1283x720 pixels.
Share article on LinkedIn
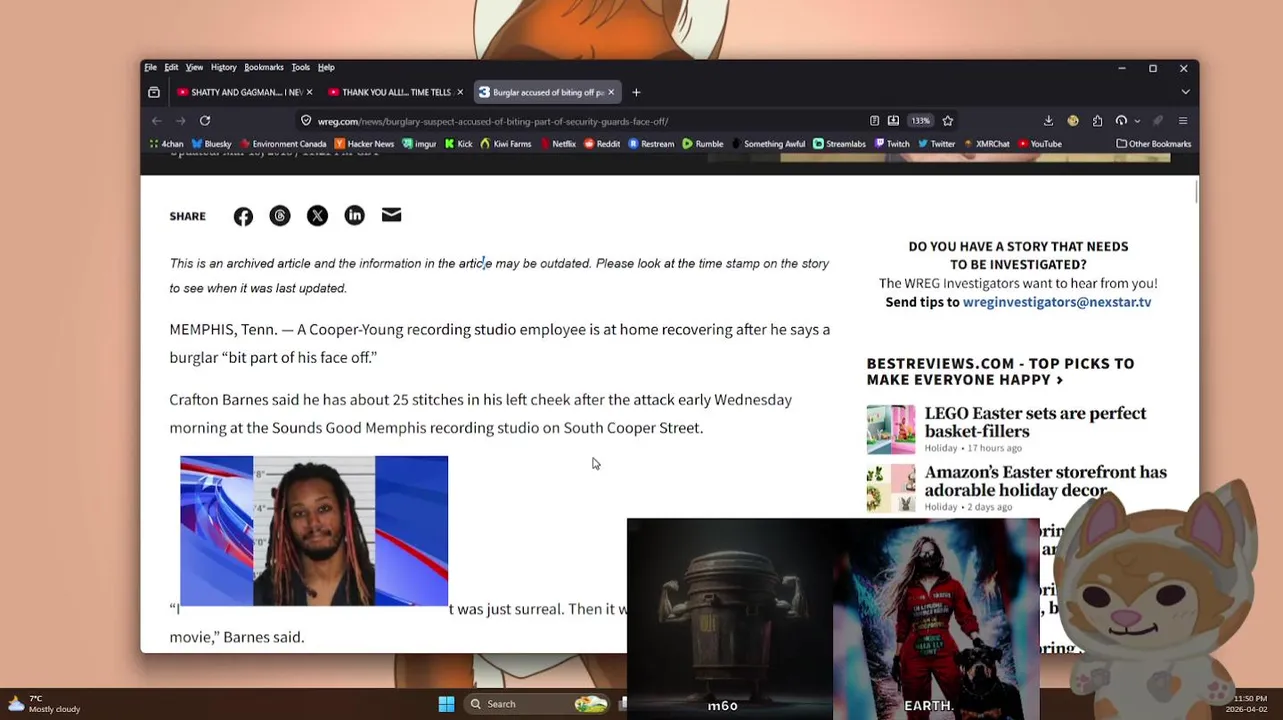pos(354,216)
